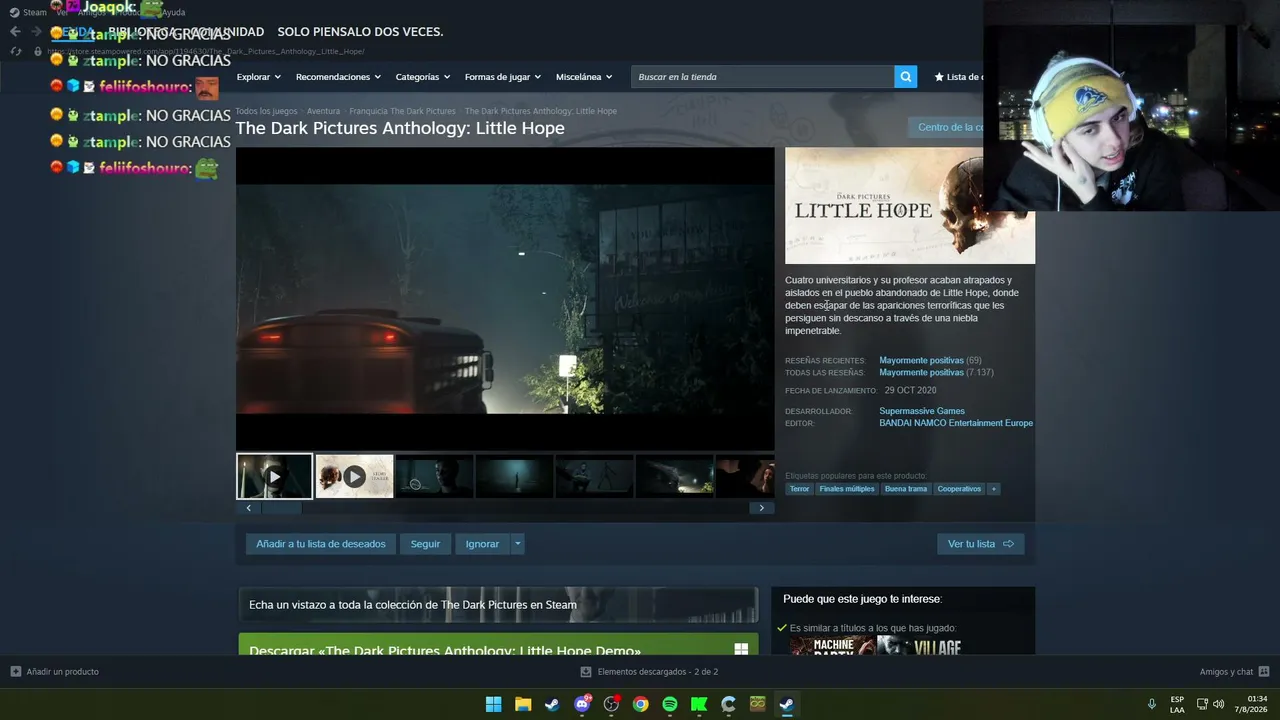
Task: Go back with the browser back arrow
Action: (15, 32)
